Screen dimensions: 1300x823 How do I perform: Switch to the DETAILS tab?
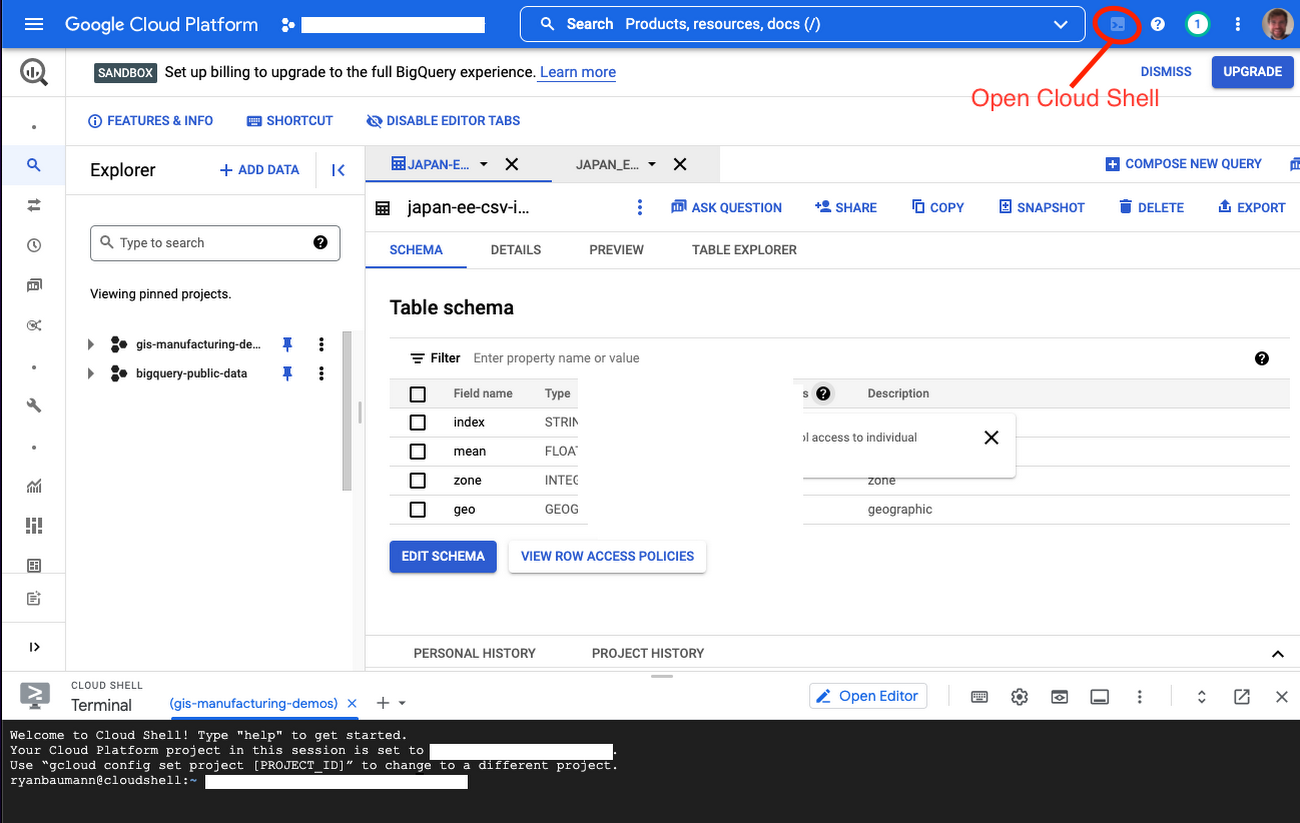click(516, 250)
